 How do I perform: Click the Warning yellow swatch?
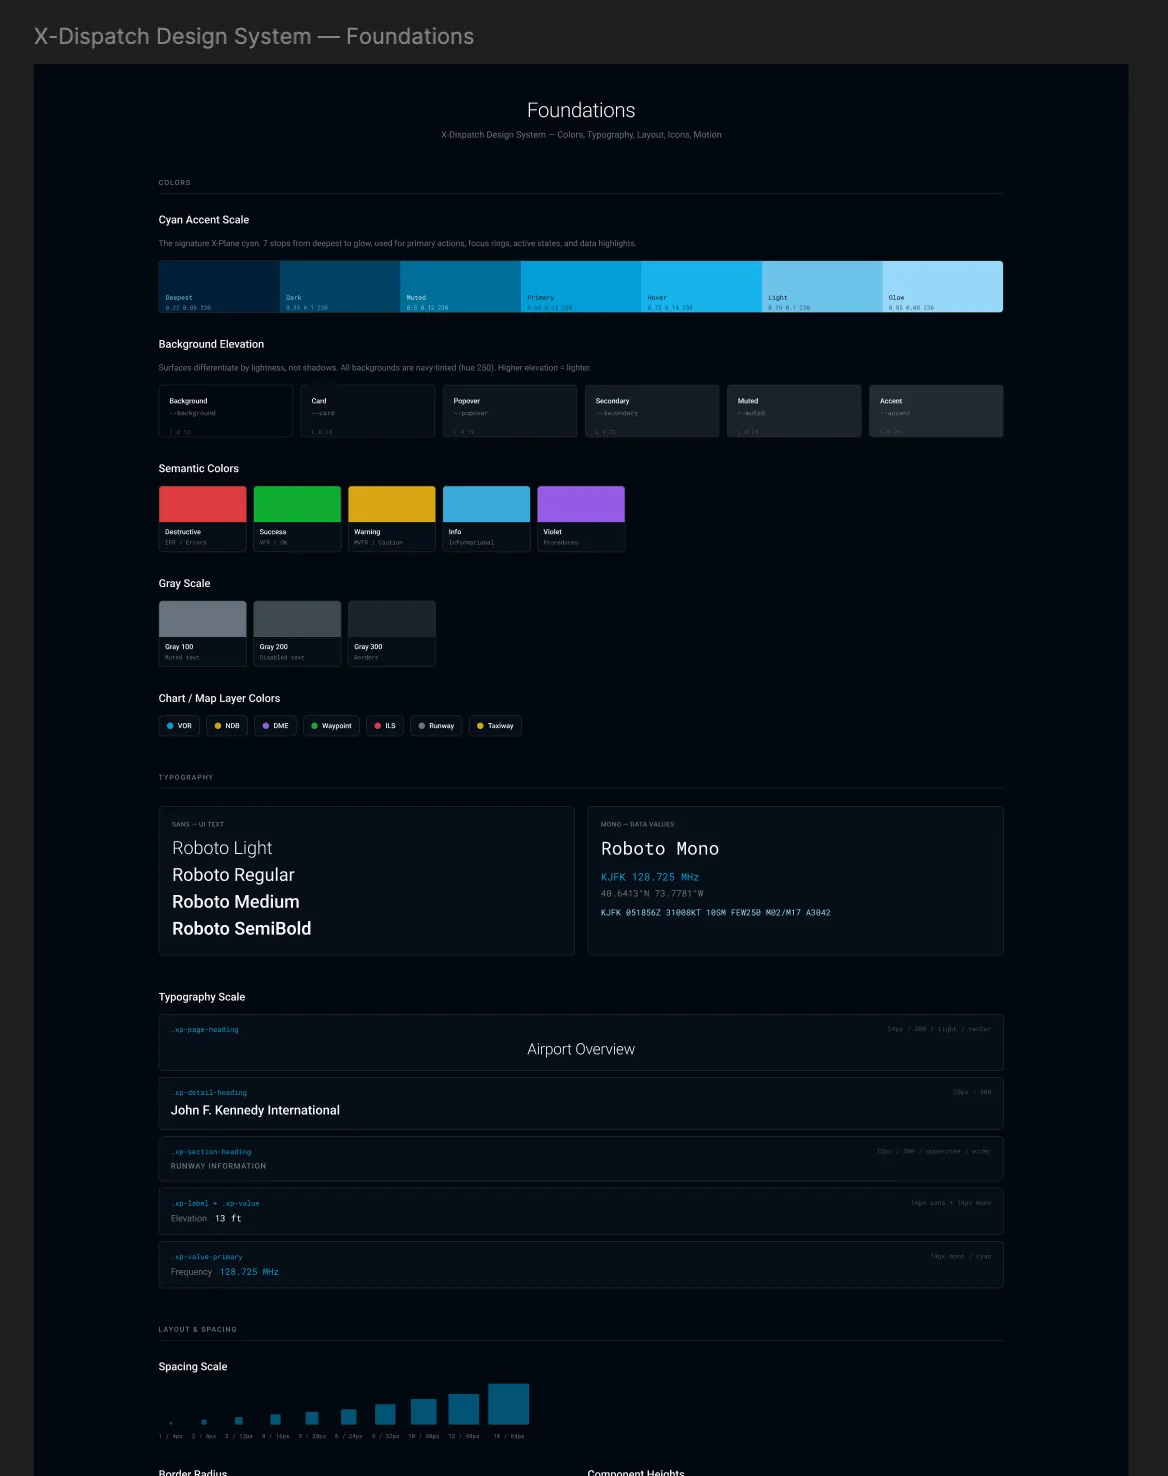click(x=391, y=504)
